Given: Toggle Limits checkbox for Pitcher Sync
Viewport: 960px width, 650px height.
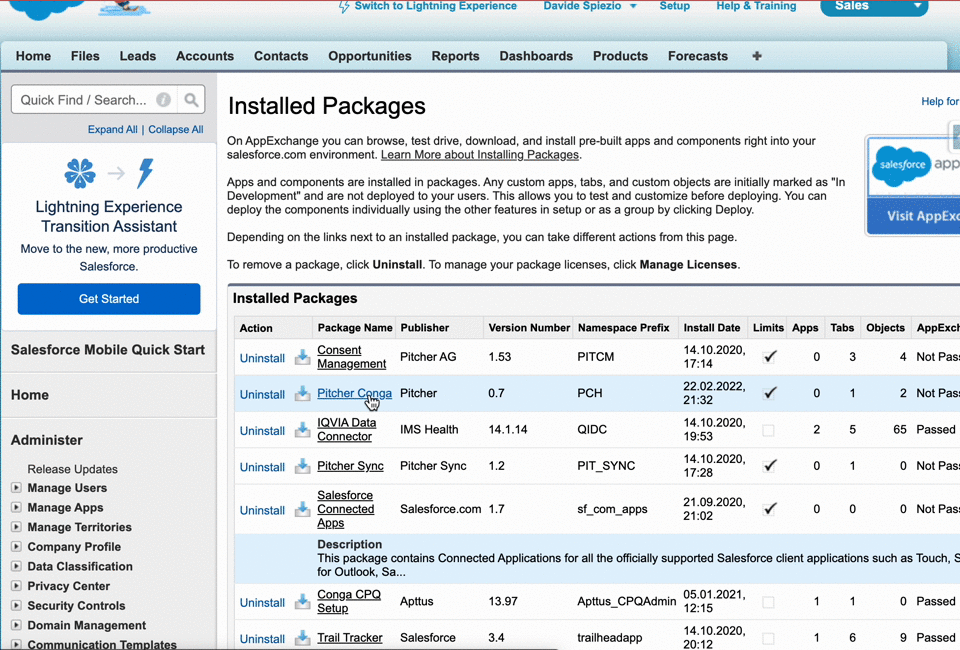Looking at the screenshot, I should [x=768, y=466].
